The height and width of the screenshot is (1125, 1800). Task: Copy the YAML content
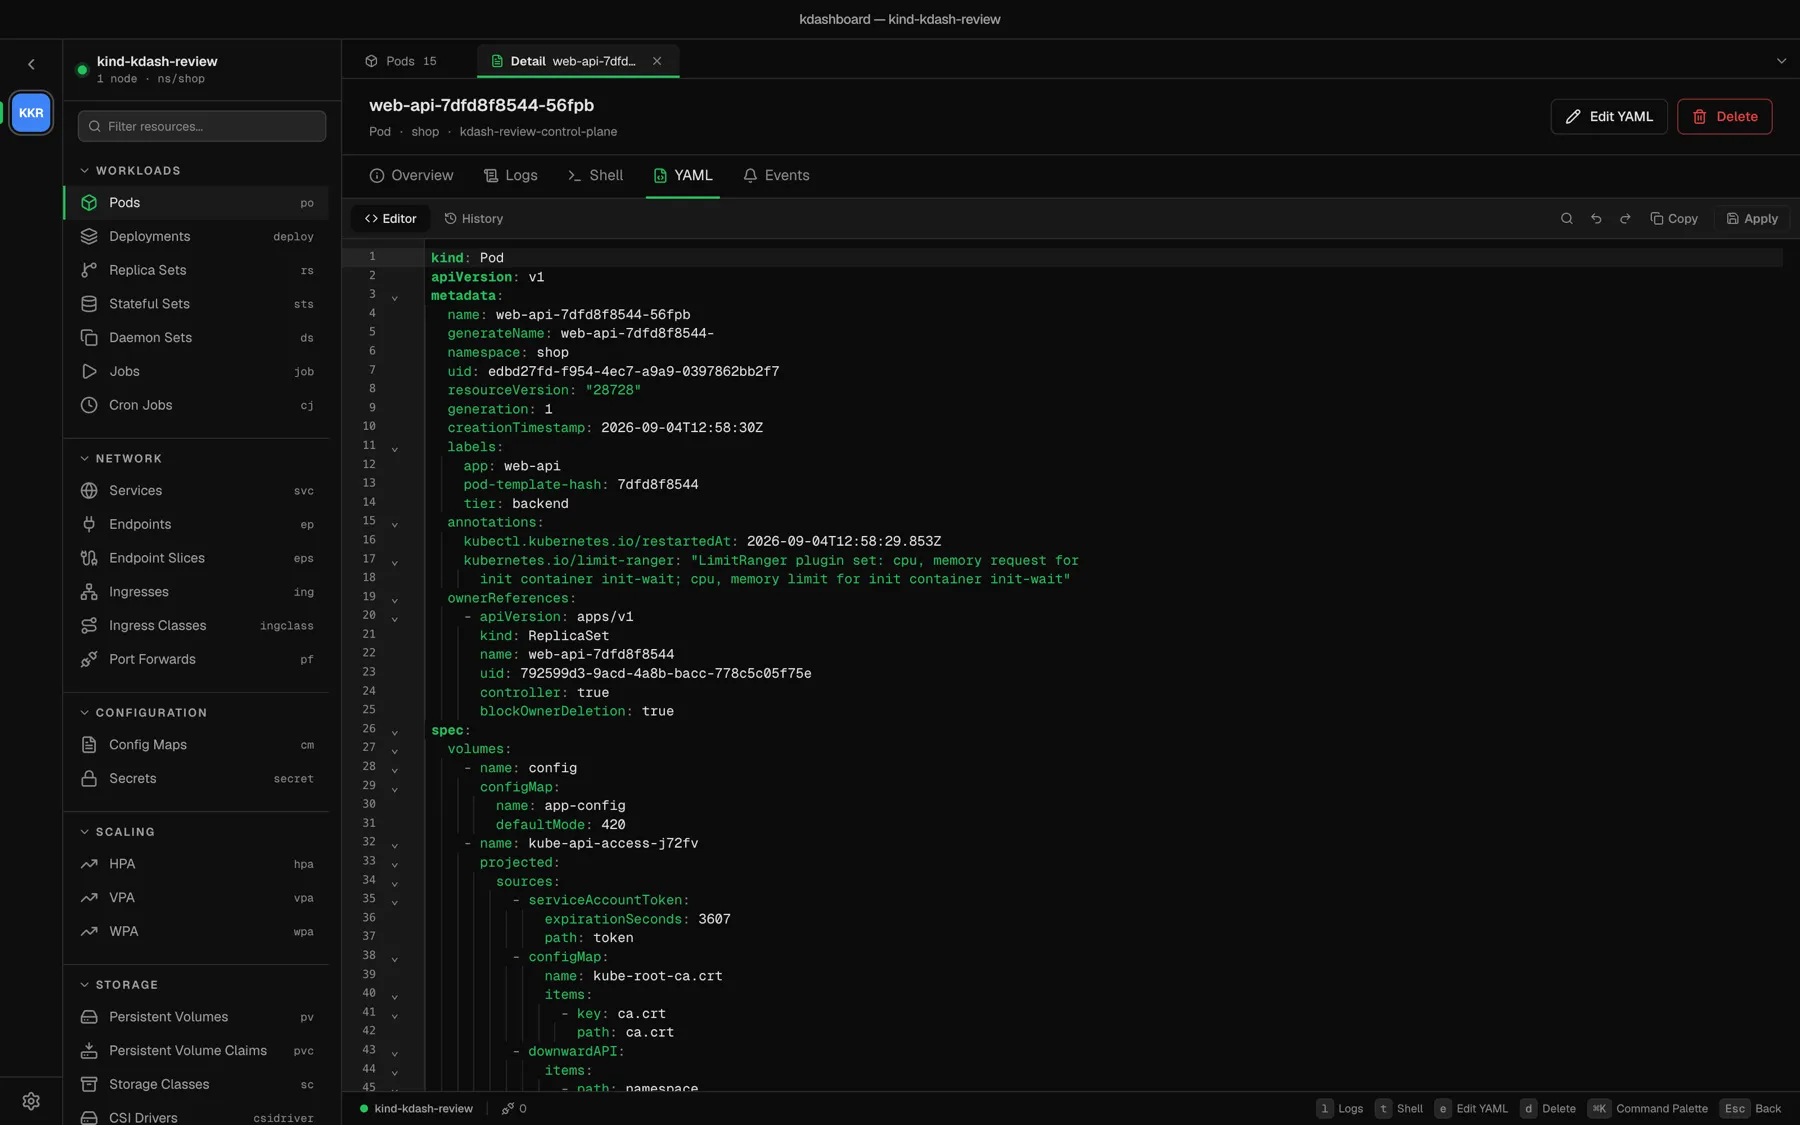coord(1674,218)
